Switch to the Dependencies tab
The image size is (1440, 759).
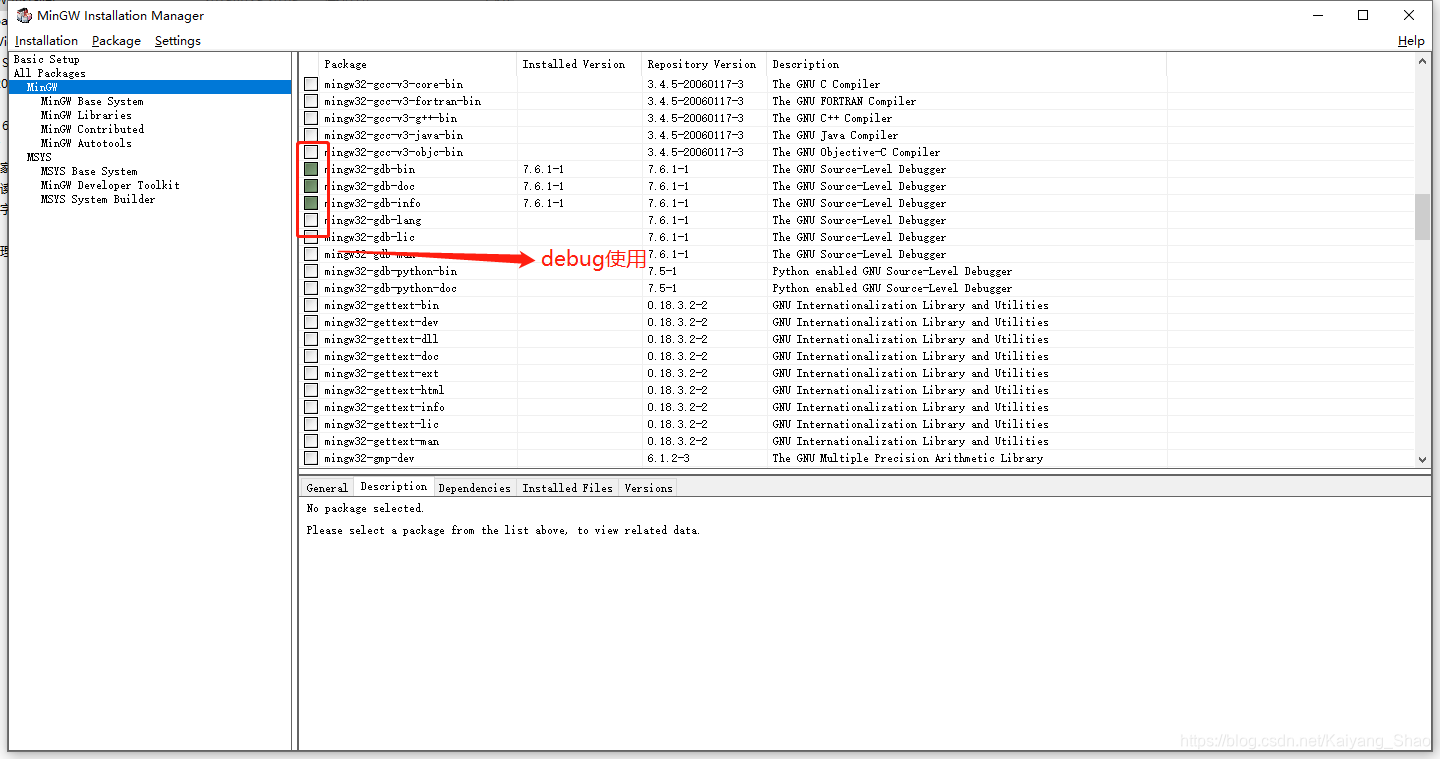[474, 488]
